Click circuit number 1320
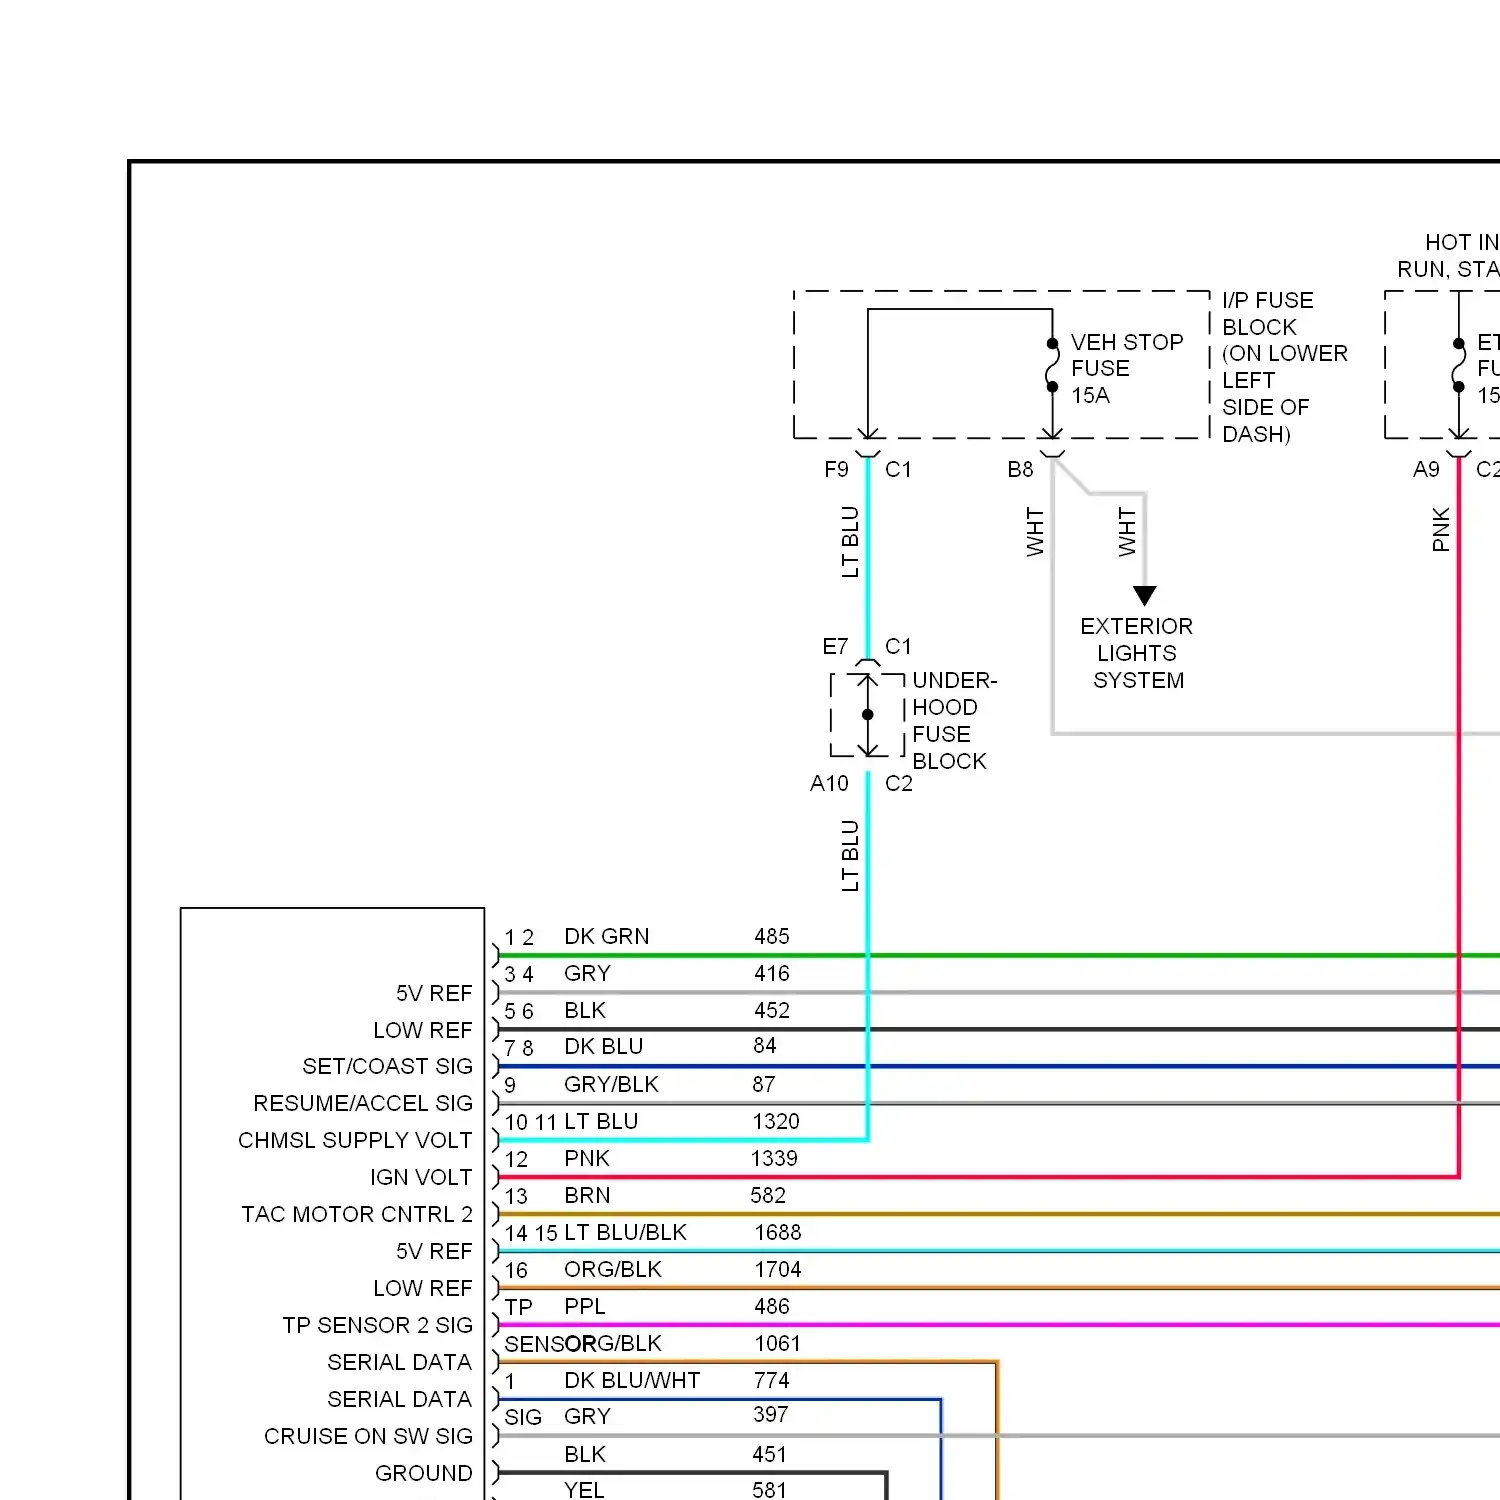Screen dimensions: 1500x1500 tap(776, 1122)
